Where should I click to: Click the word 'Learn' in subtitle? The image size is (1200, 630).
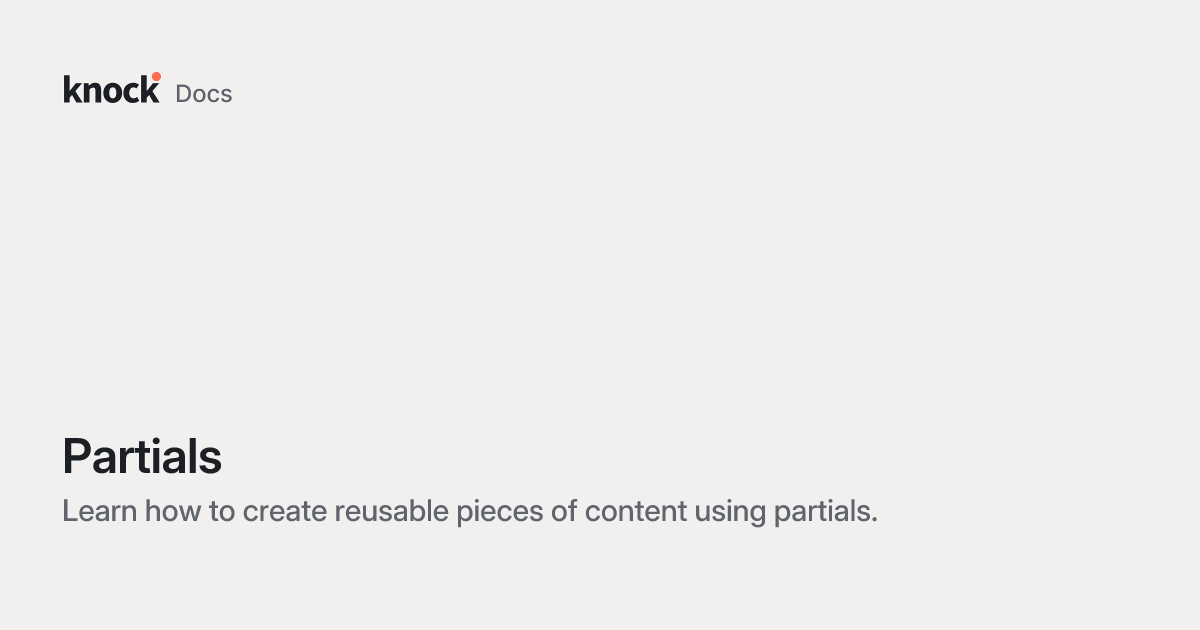click(100, 511)
